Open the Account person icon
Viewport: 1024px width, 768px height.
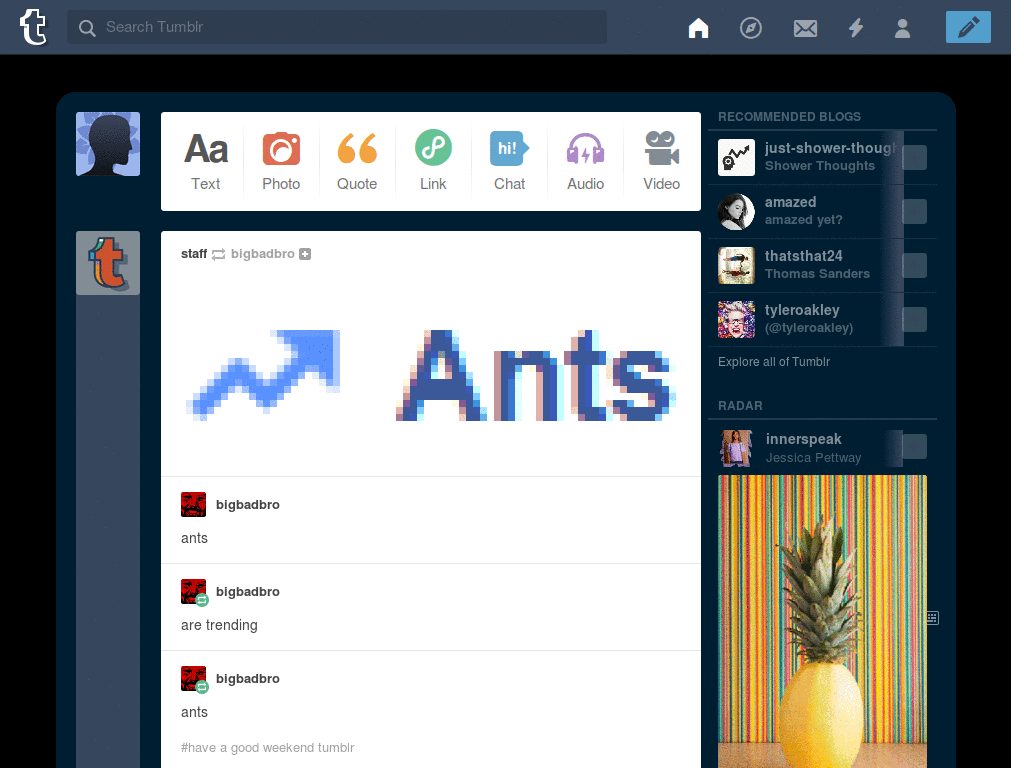click(902, 28)
